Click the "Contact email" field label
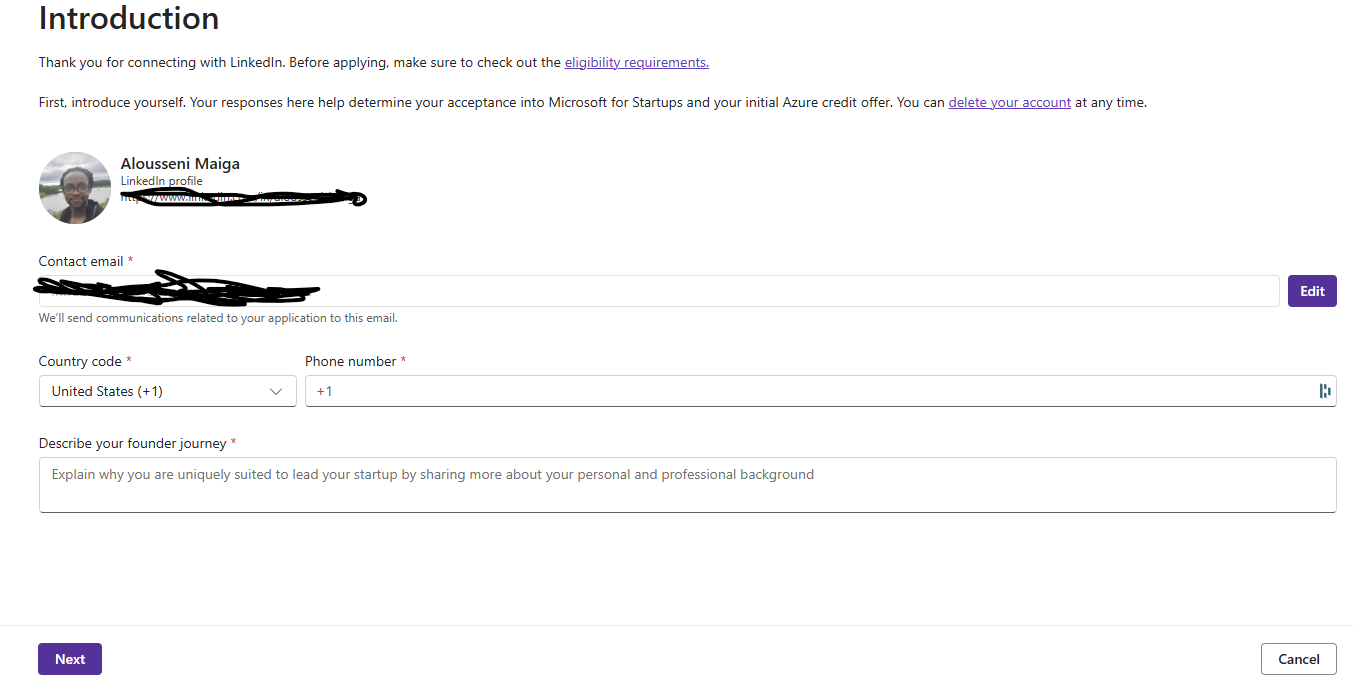The image size is (1353, 690). pyautogui.click(x=81, y=261)
